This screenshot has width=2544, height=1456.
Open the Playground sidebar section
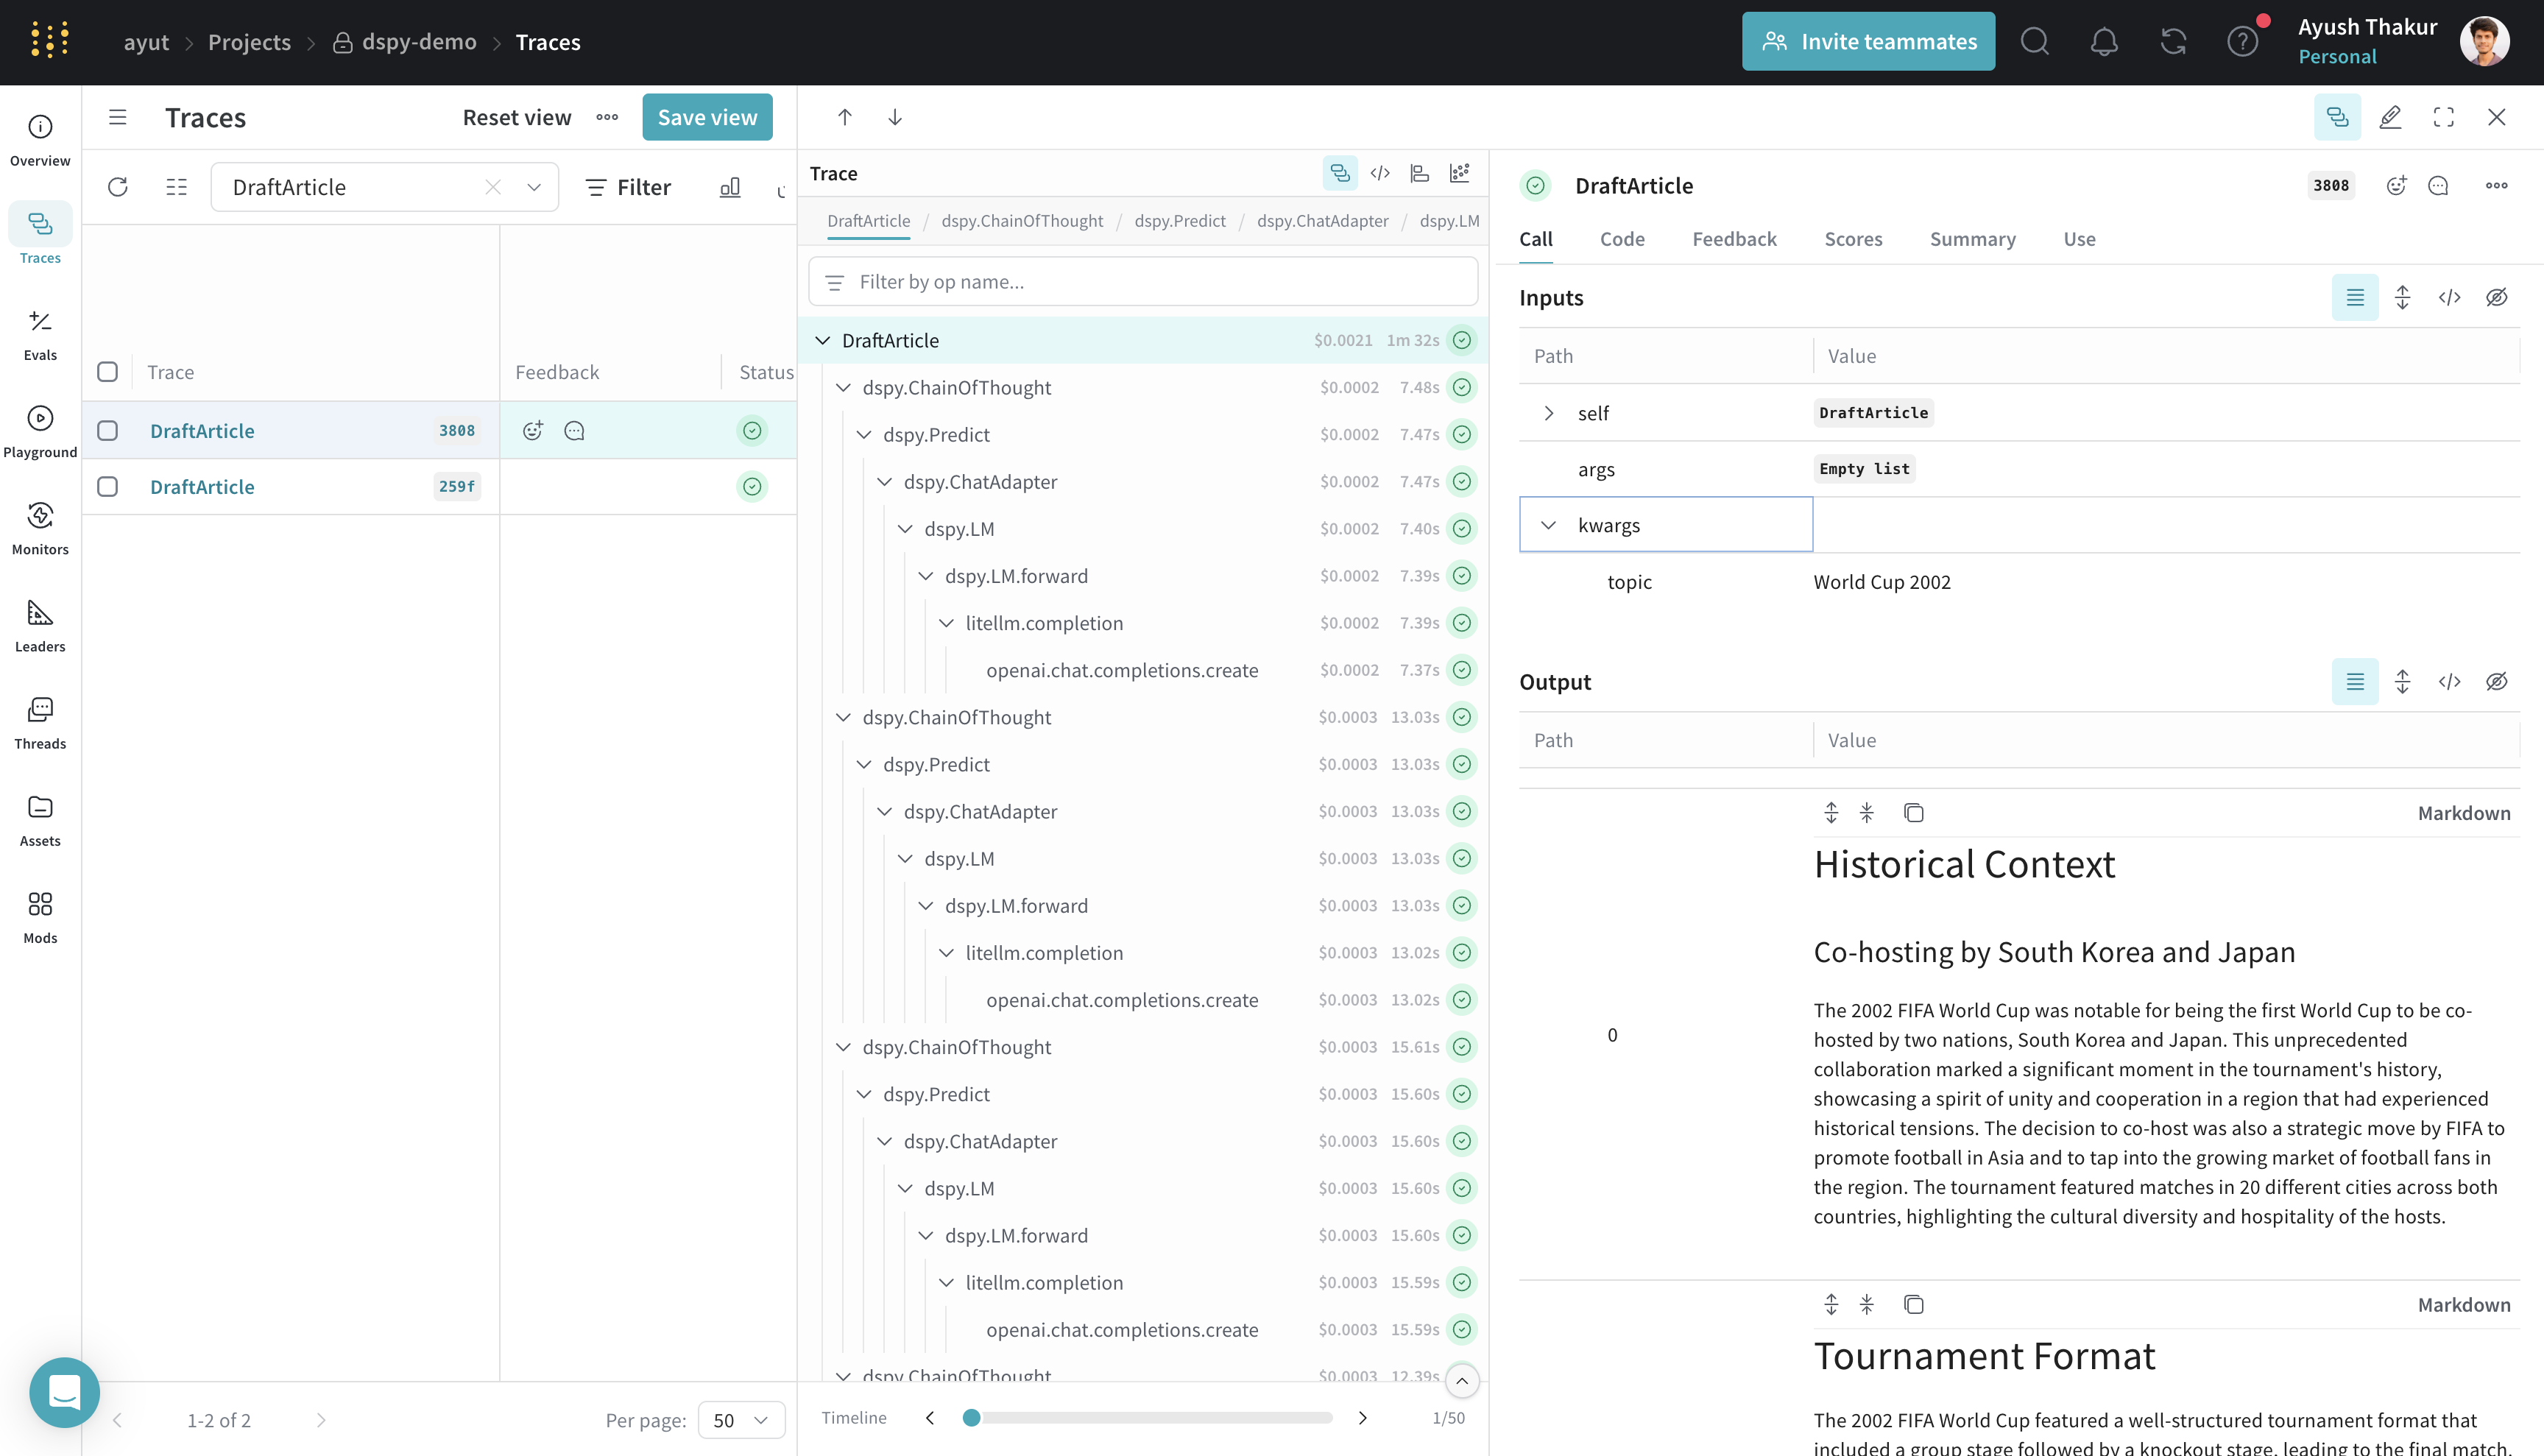point(40,431)
